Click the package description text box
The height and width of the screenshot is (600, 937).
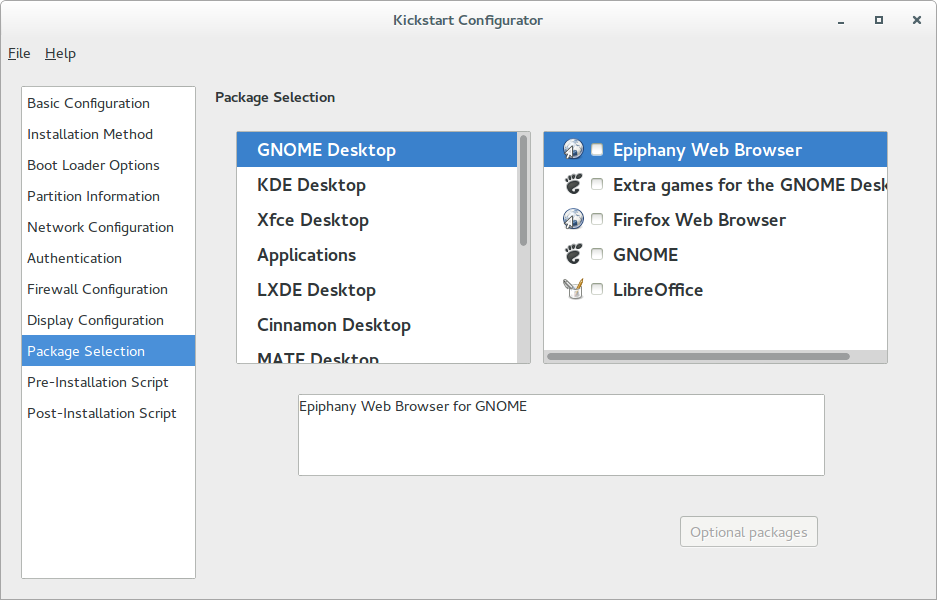click(x=560, y=434)
